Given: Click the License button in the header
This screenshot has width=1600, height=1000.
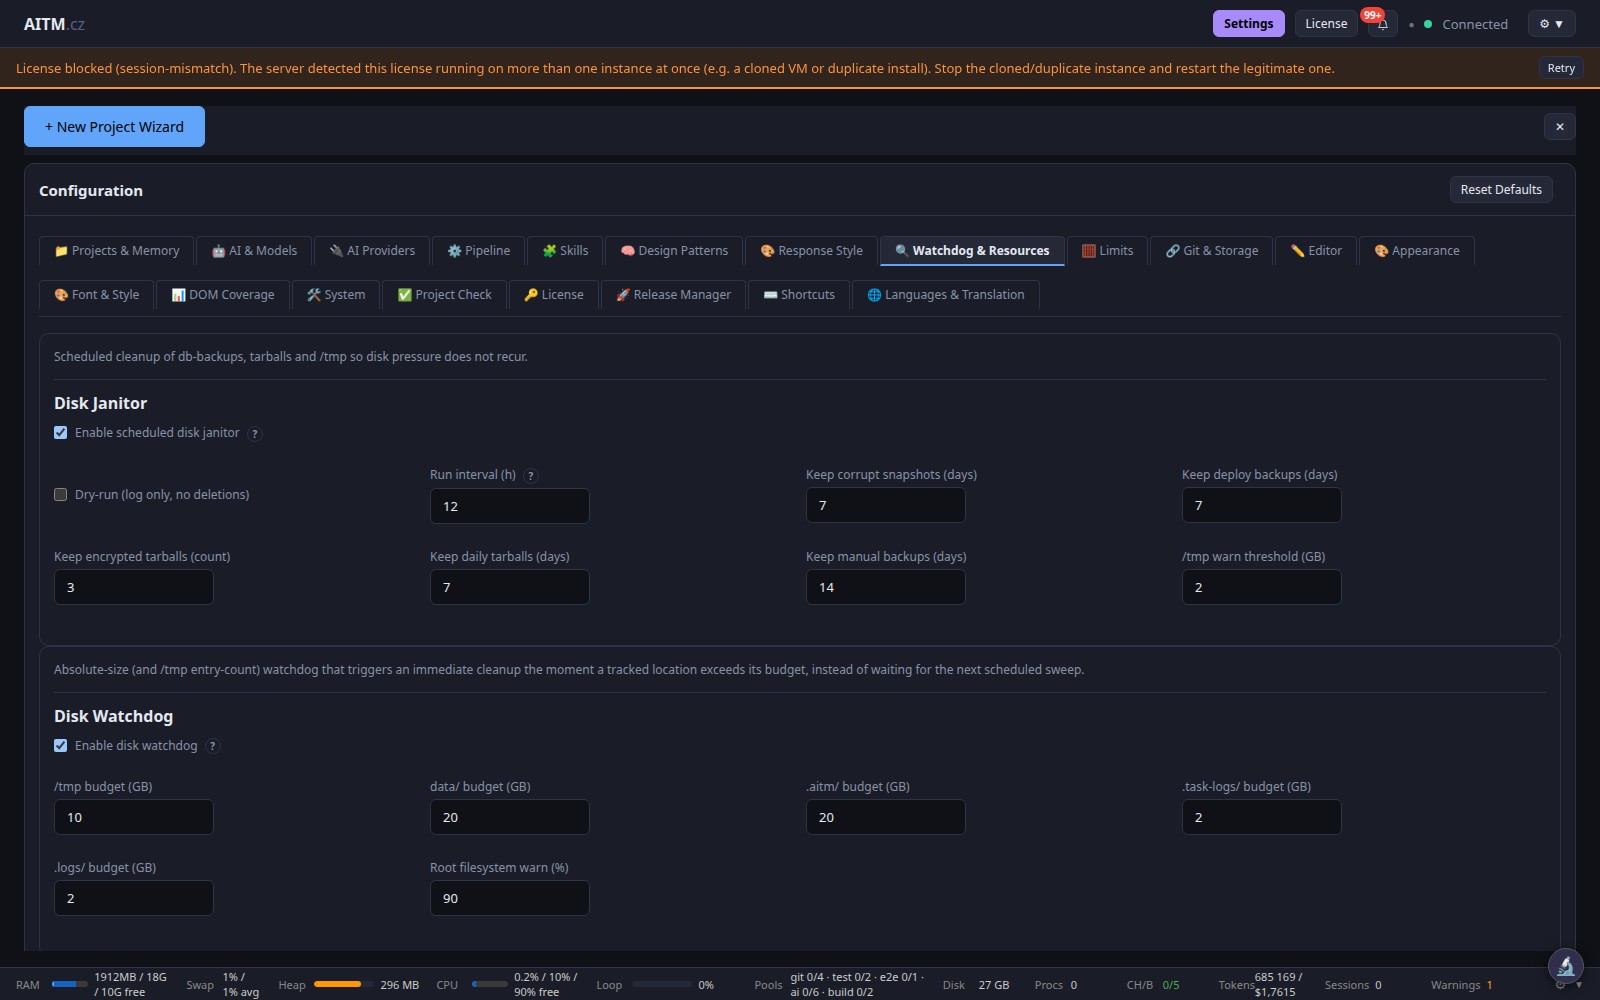Looking at the screenshot, I should tap(1326, 23).
